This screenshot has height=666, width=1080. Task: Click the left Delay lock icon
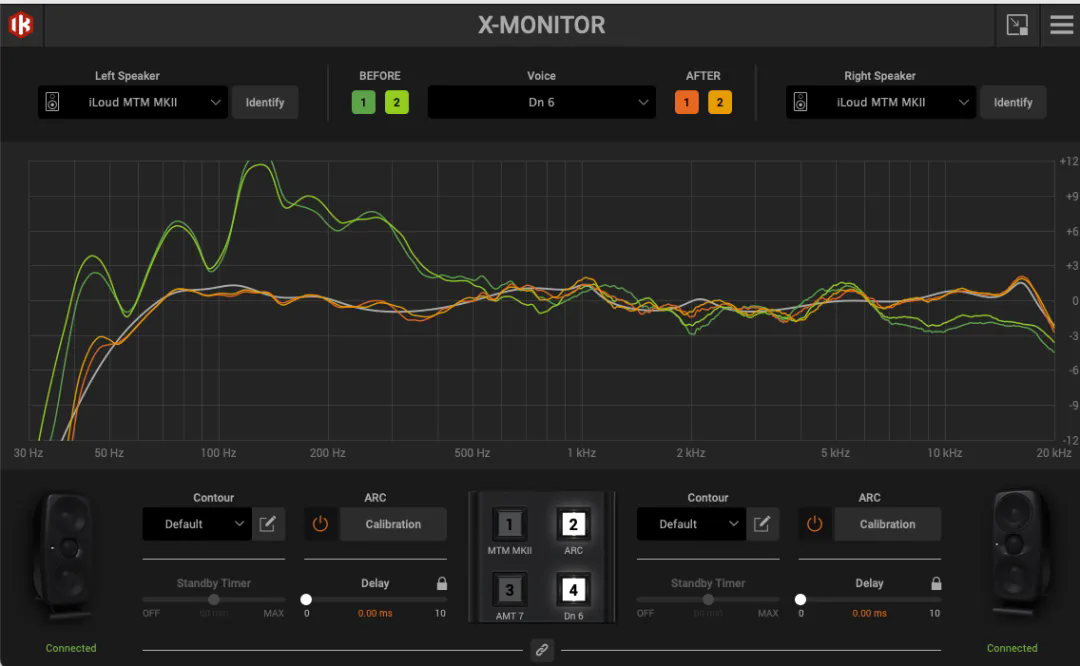tap(442, 583)
